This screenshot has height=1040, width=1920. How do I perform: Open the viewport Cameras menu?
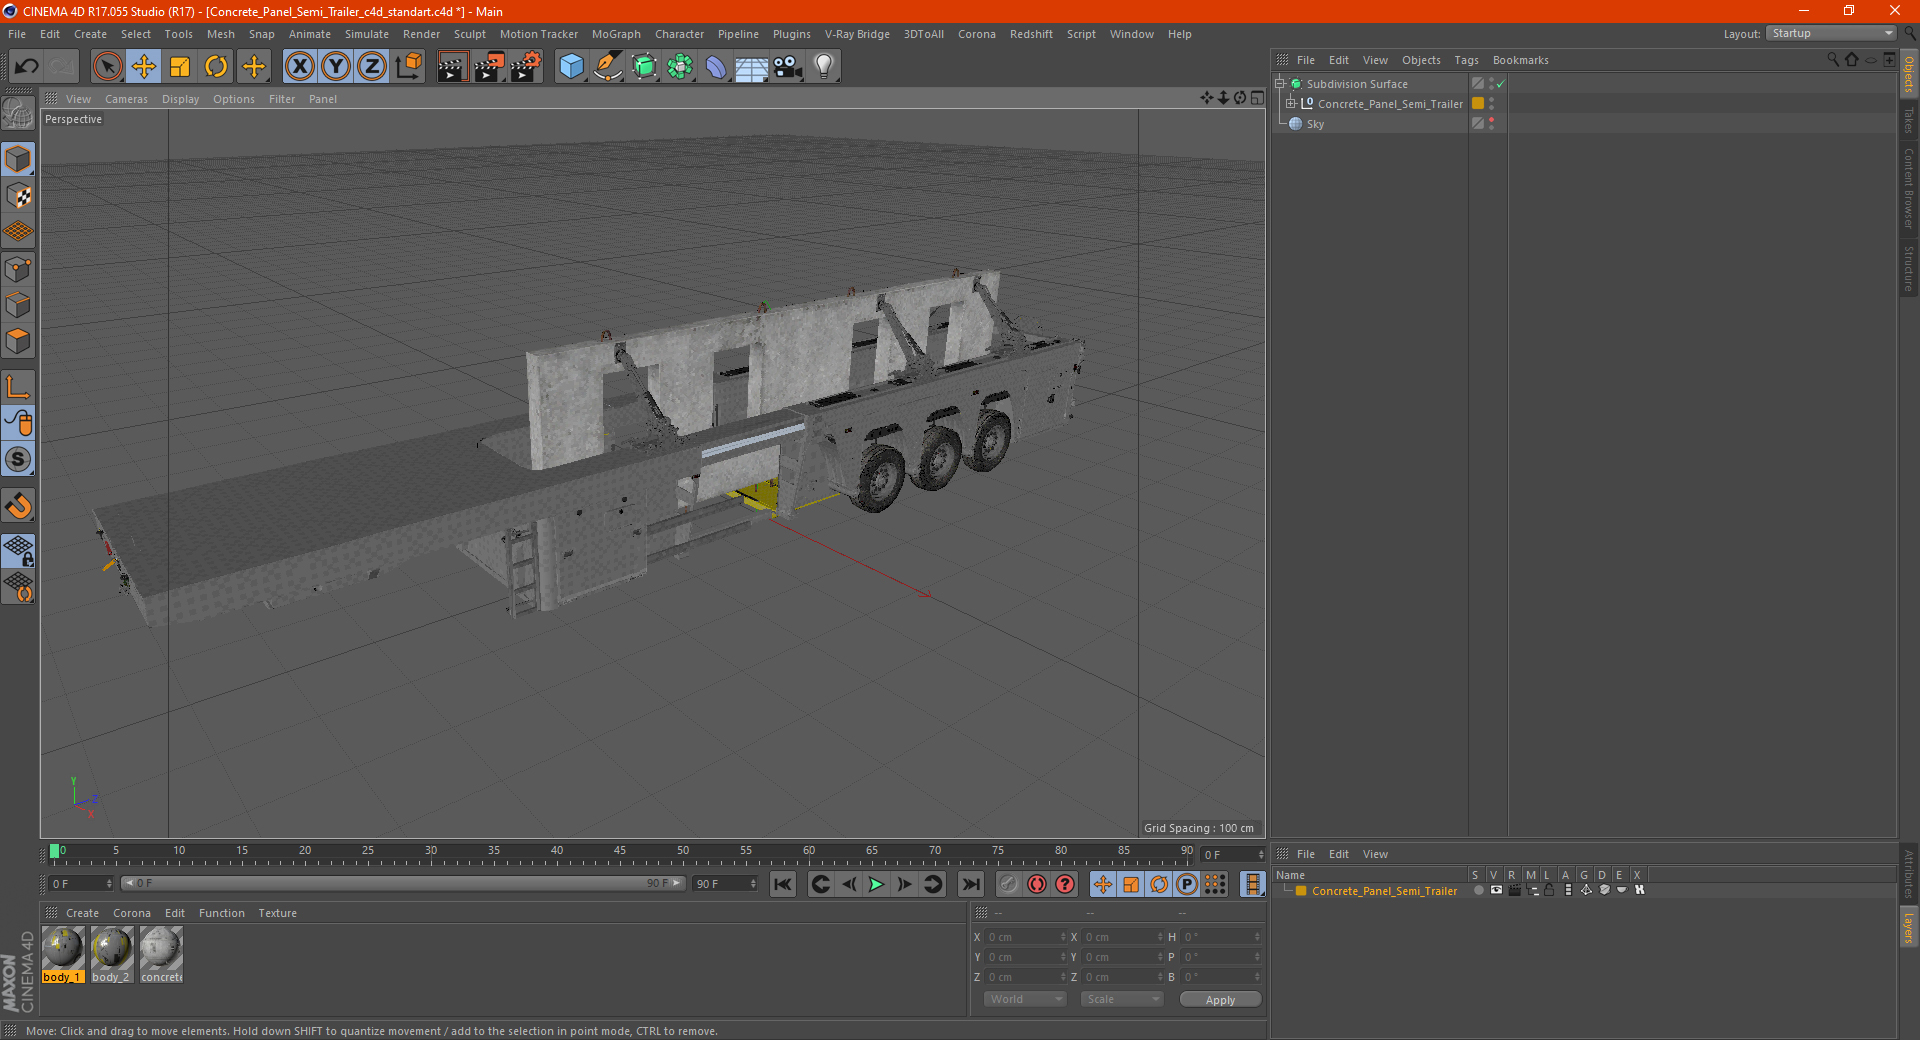[126, 99]
